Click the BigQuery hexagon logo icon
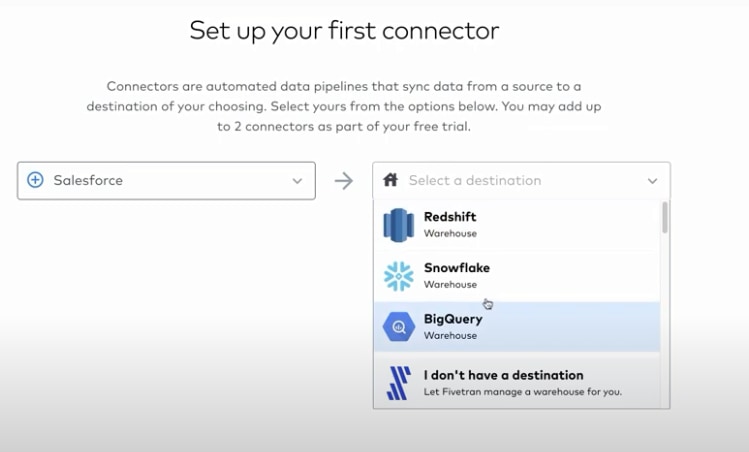Screen dimensions: 749x452 (x=398, y=327)
